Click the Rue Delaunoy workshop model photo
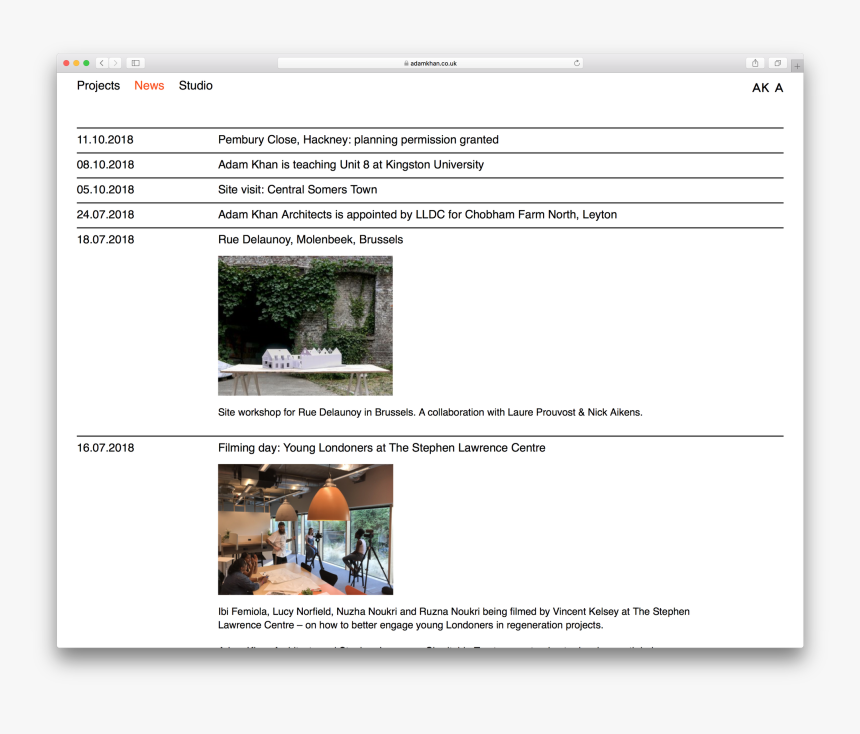The width and height of the screenshot is (860, 734). [x=305, y=325]
